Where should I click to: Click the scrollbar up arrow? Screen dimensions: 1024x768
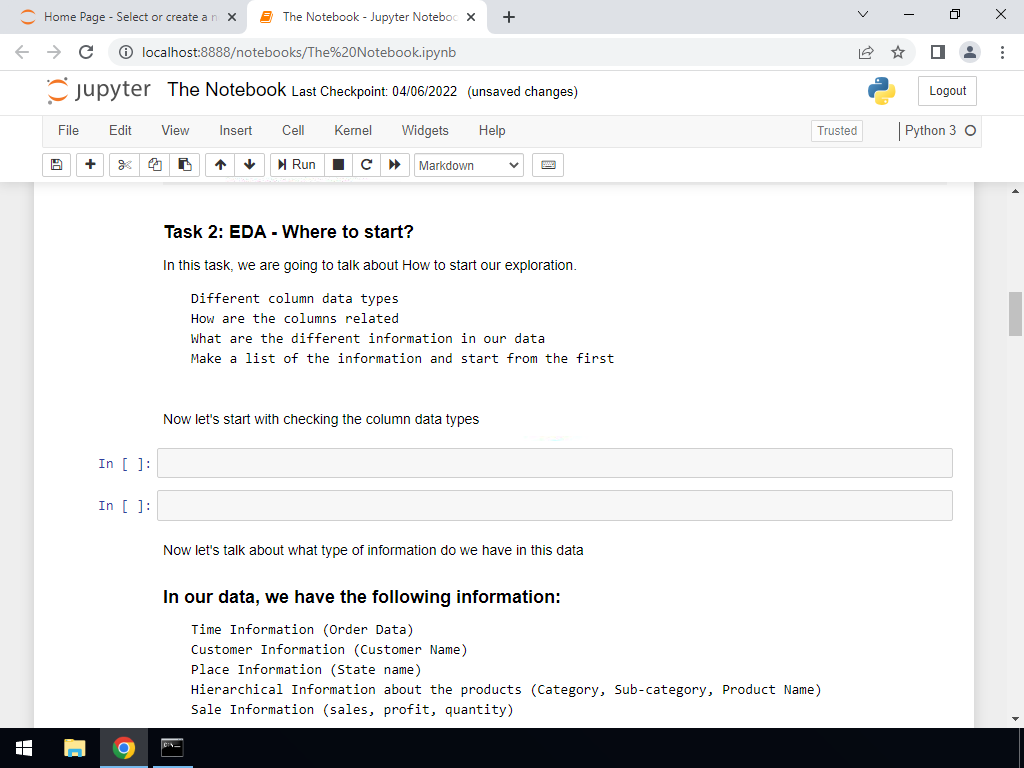[x=1016, y=191]
